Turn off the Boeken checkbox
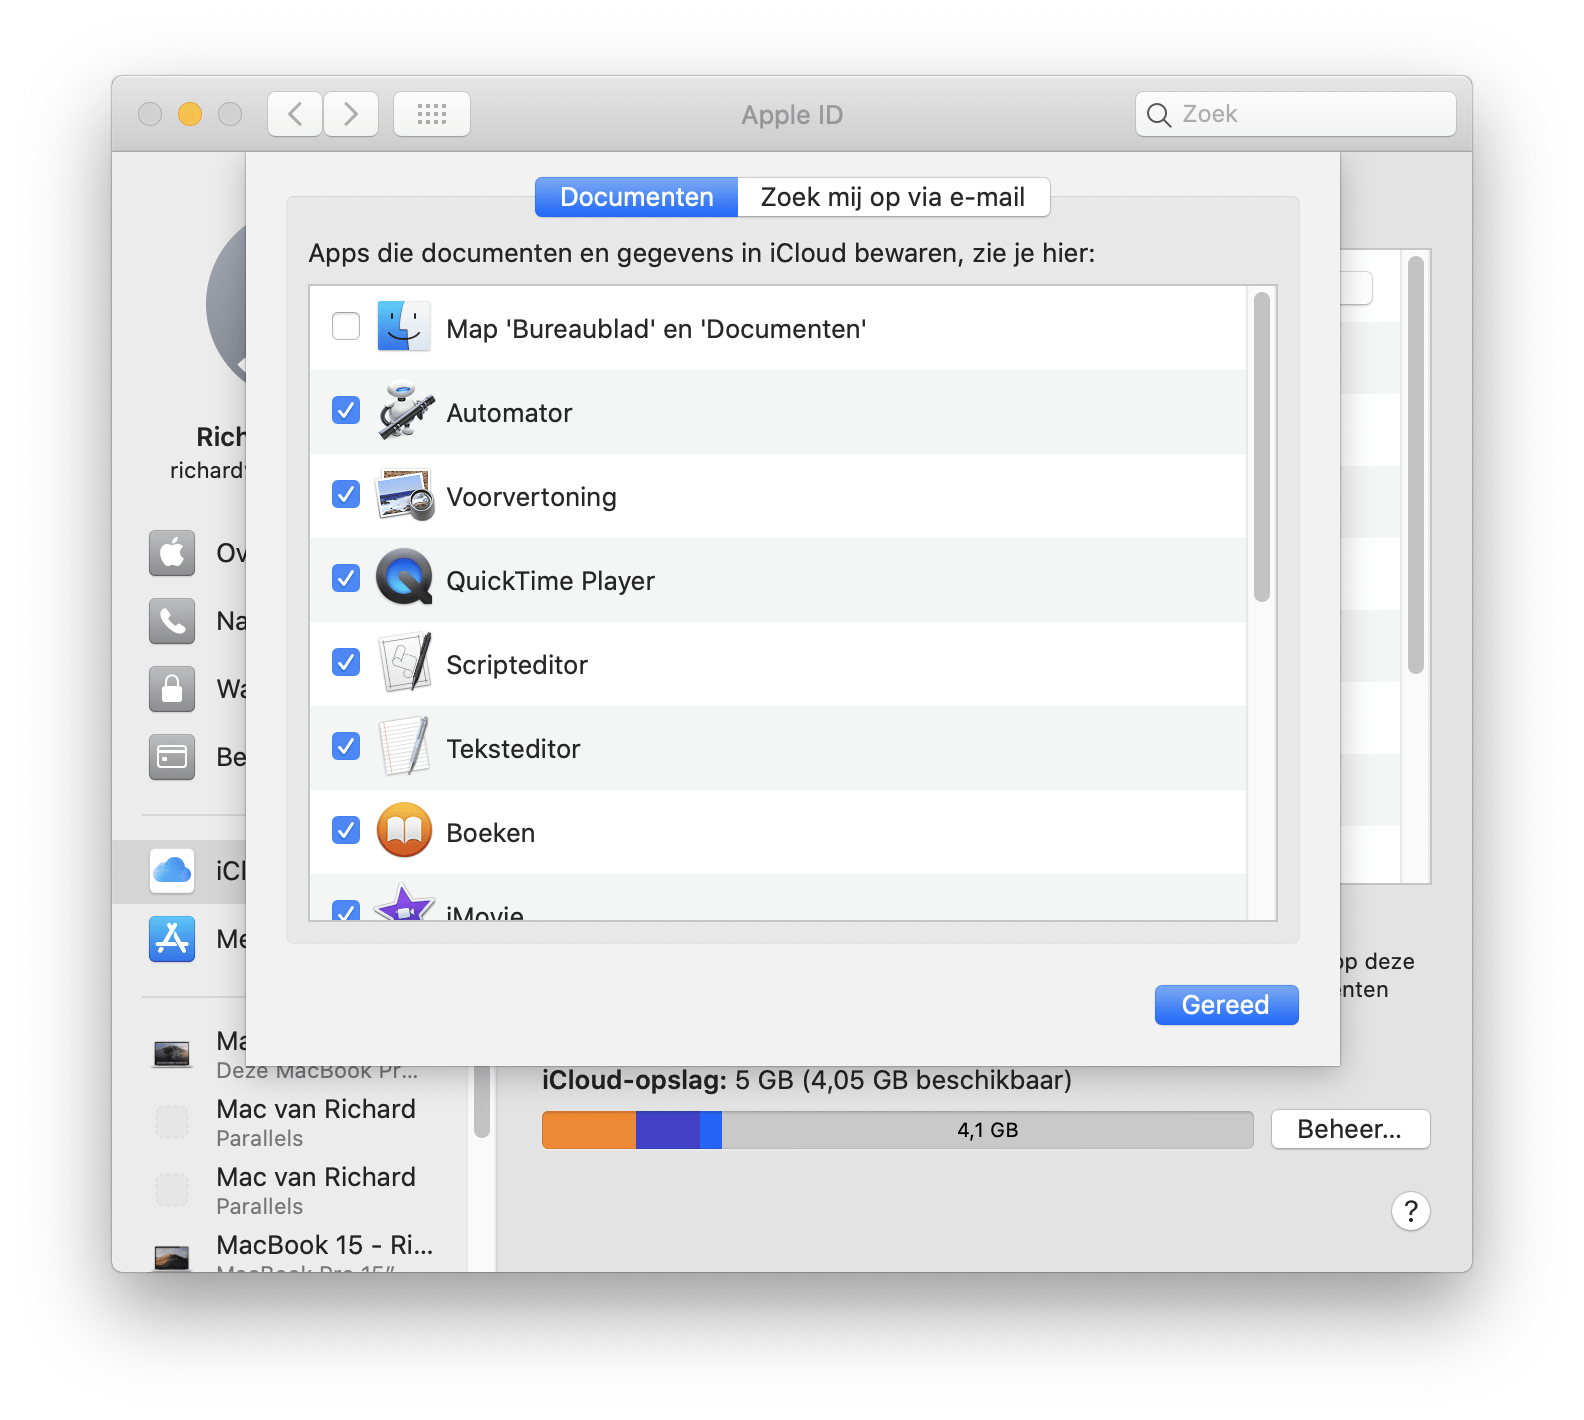 346,830
